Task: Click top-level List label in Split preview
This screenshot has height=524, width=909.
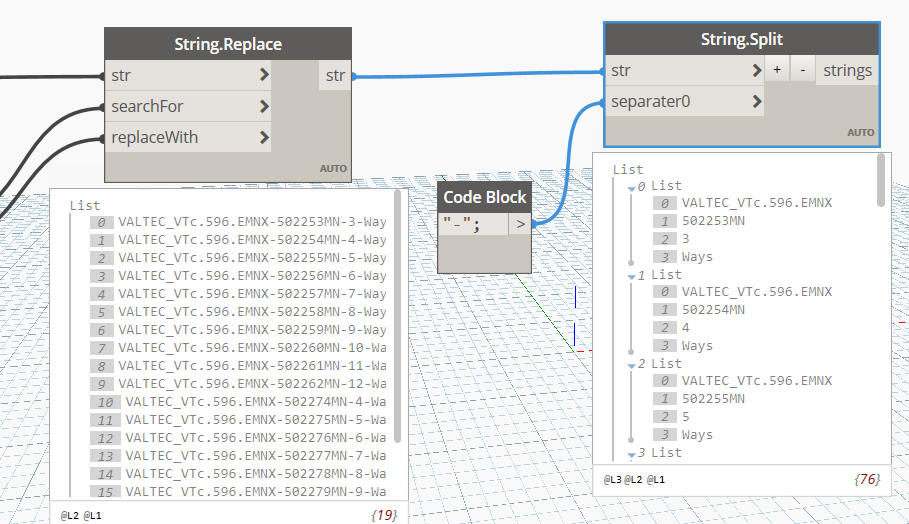Action: coord(628,170)
